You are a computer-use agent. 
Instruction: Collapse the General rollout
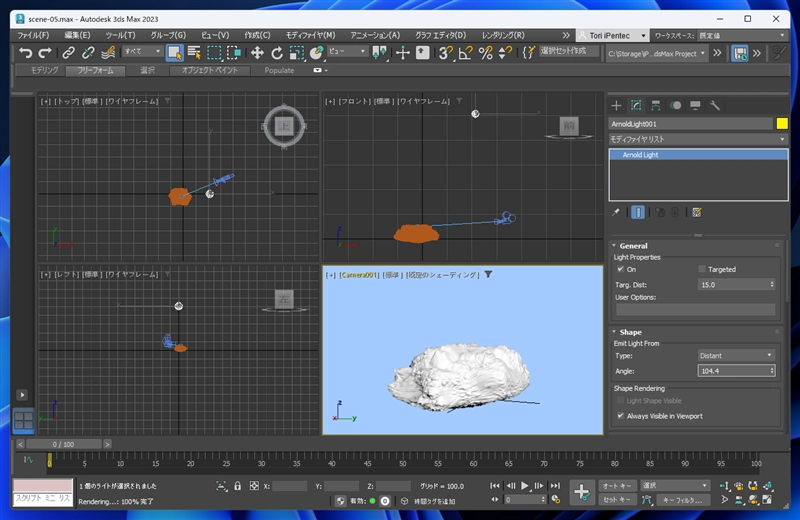(633, 245)
